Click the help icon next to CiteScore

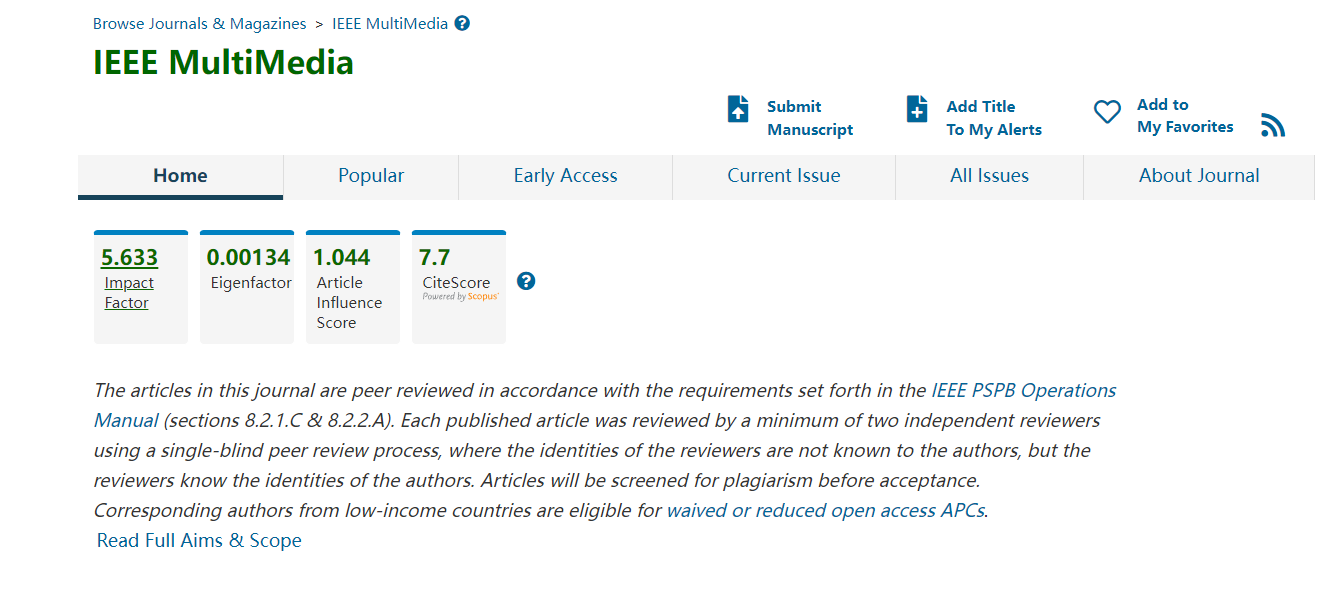click(526, 281)
